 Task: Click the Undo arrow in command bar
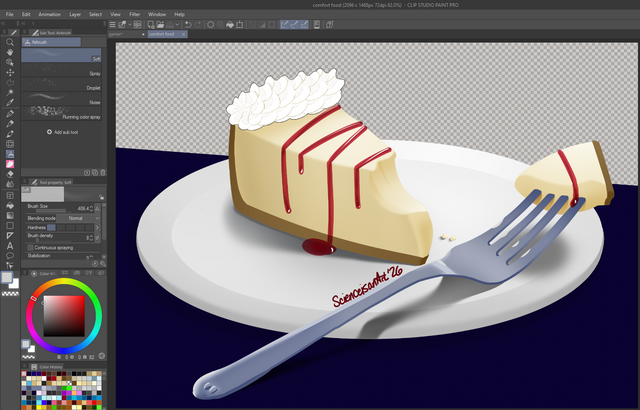tap(188, 24)
